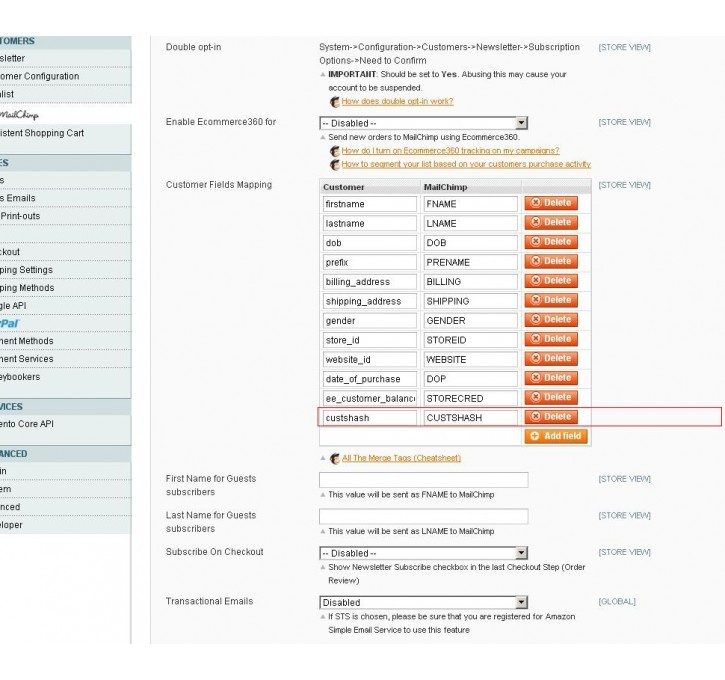
Task: Click the monkey icon beside double opt-in link
Action: 335,102
